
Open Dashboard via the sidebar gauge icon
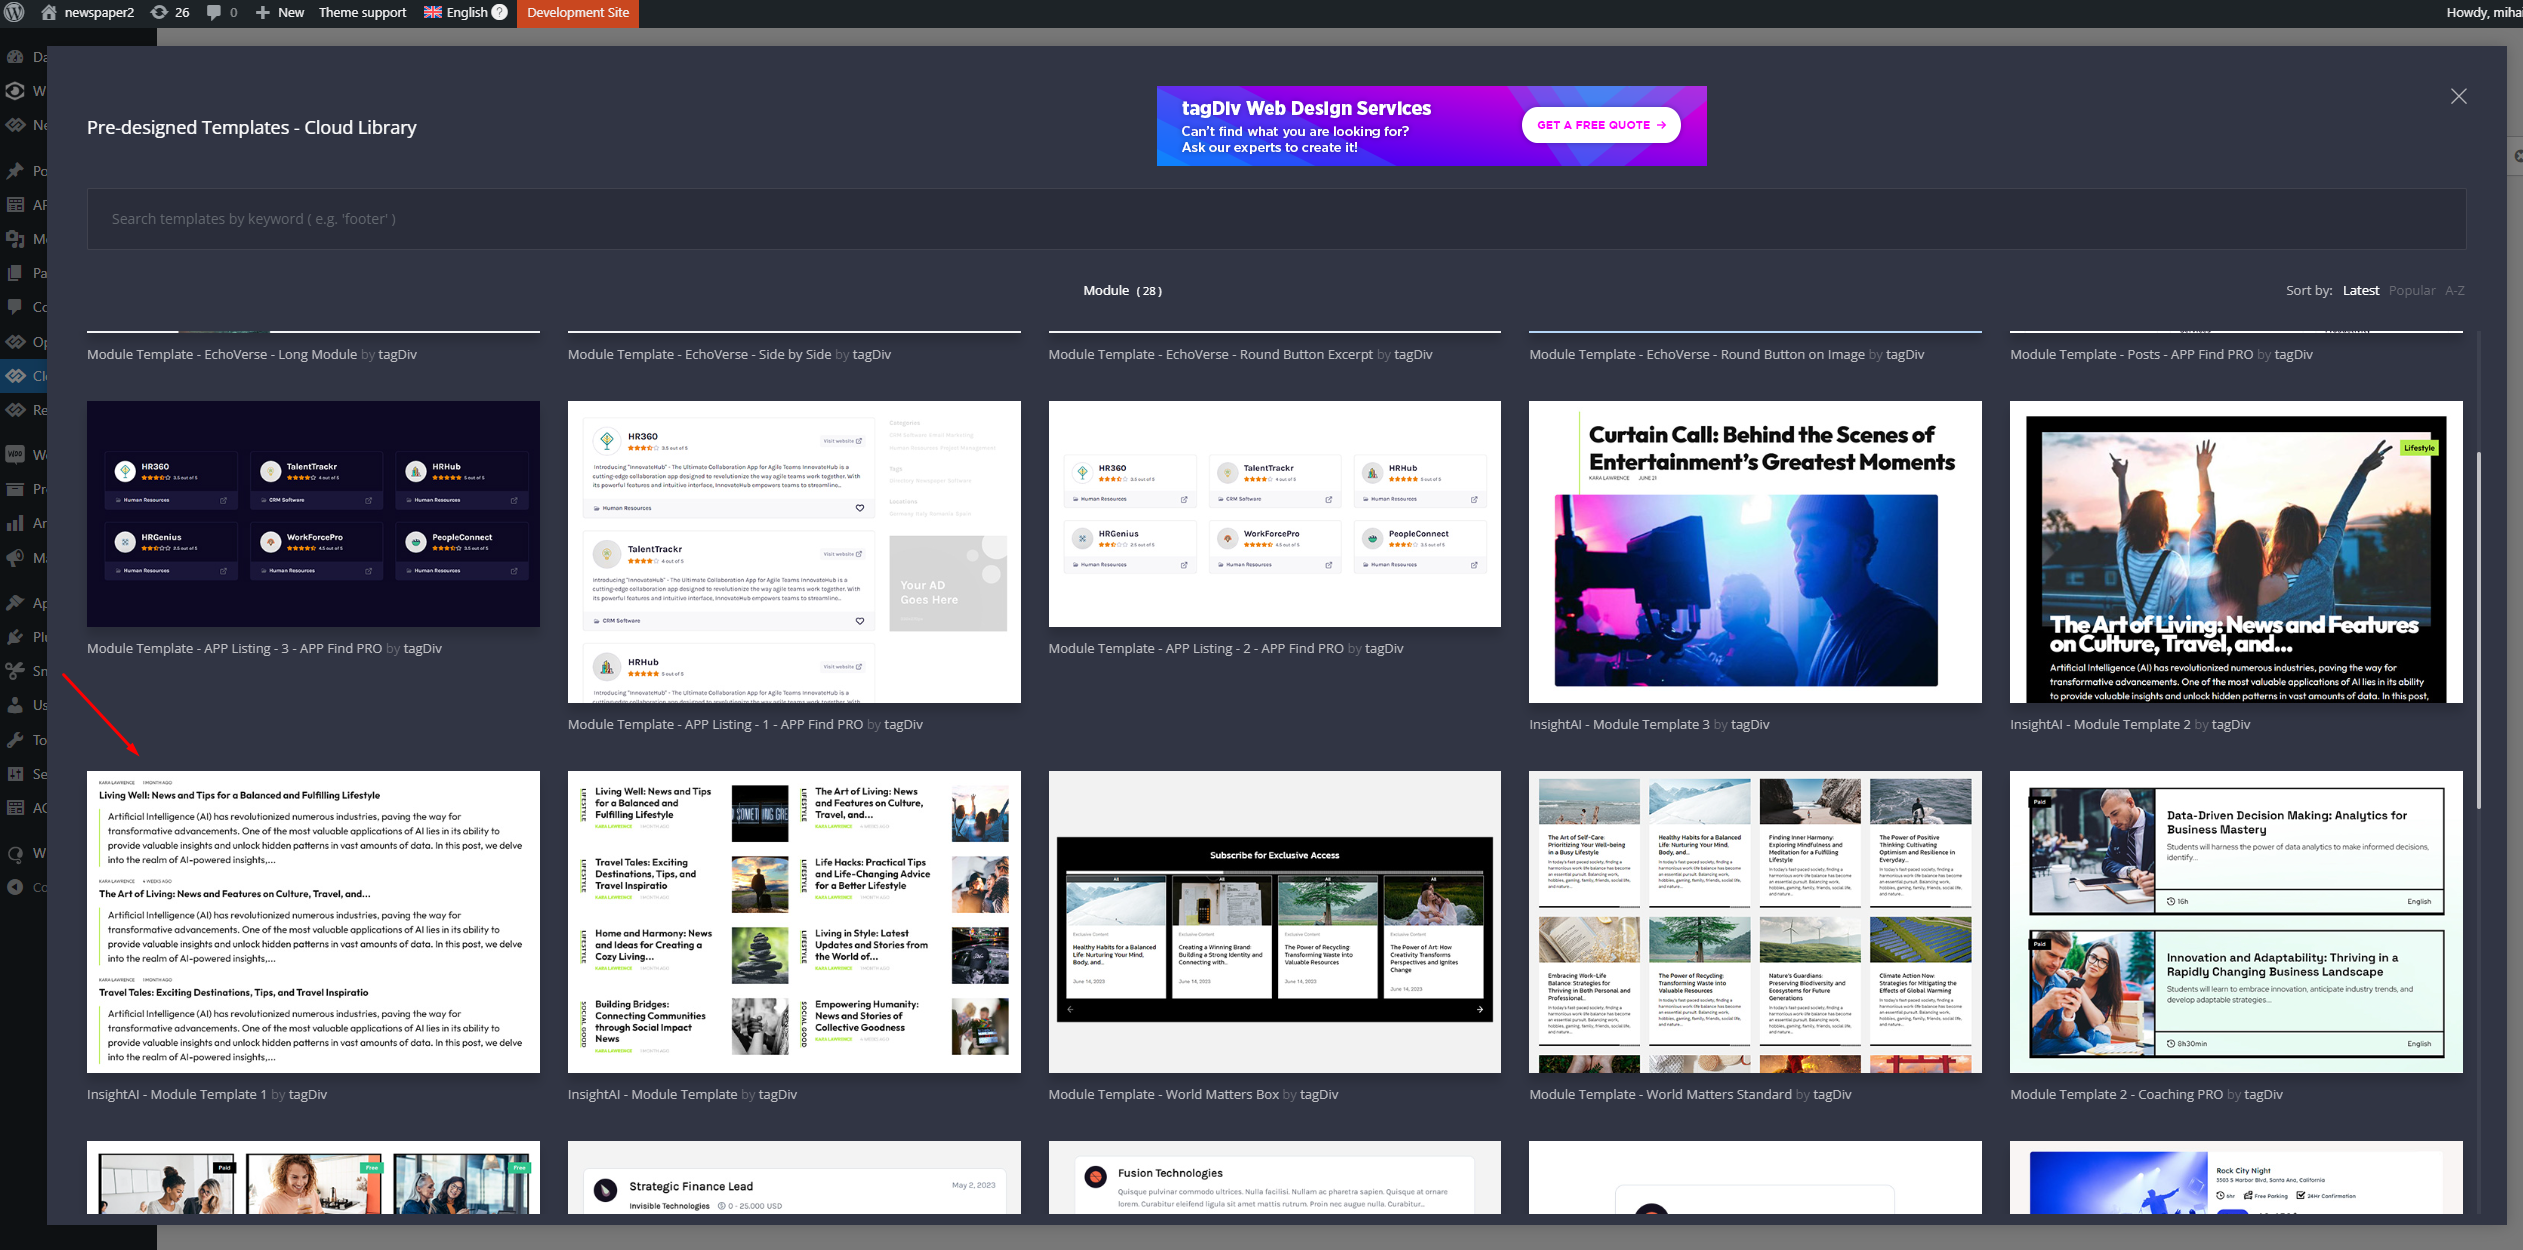pos(15,57)
